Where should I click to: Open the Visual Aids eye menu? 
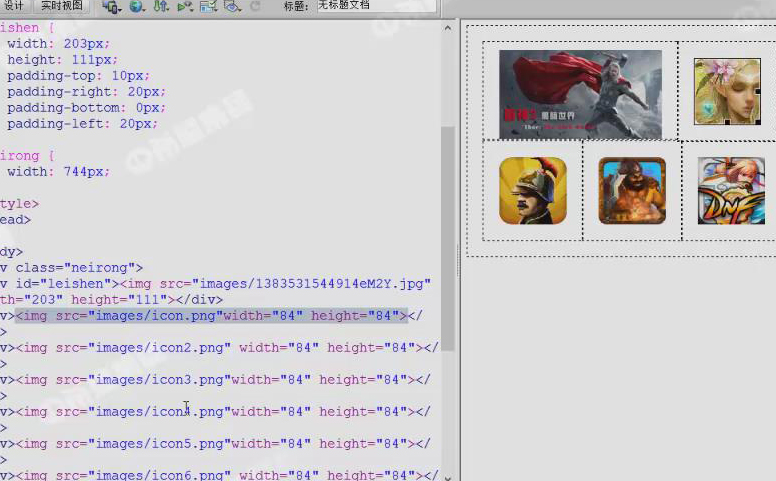pos(232,6)
